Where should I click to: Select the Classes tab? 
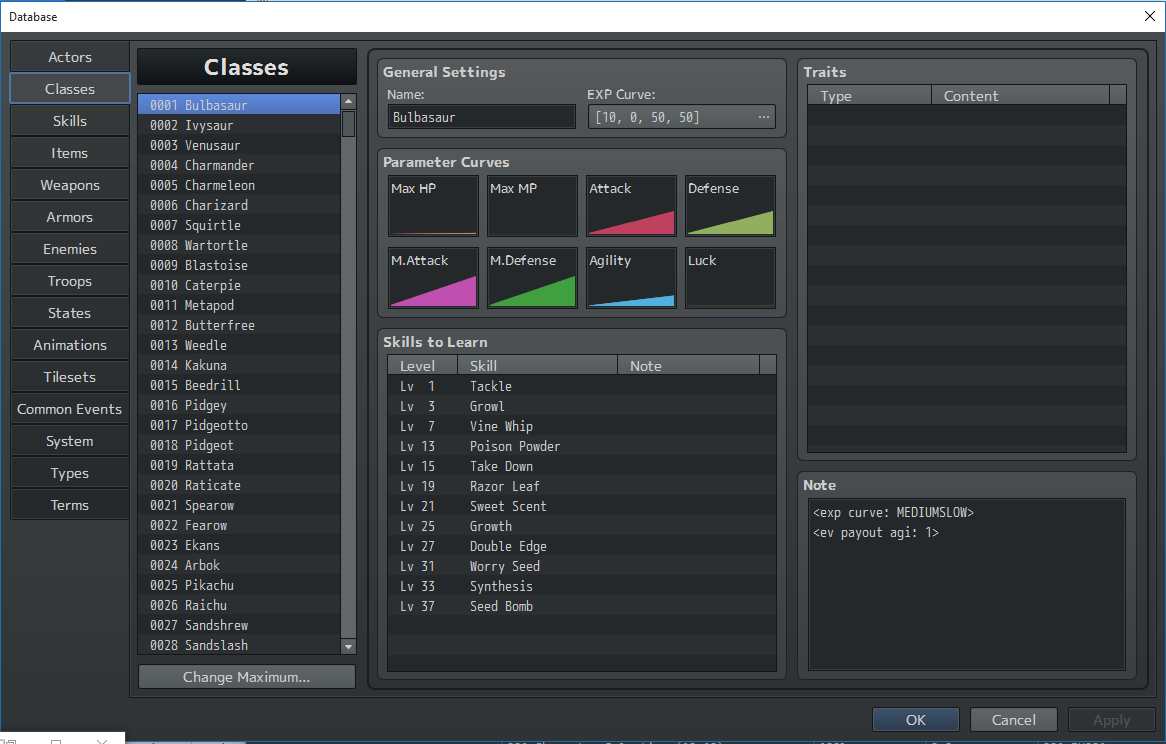point(70,89)
